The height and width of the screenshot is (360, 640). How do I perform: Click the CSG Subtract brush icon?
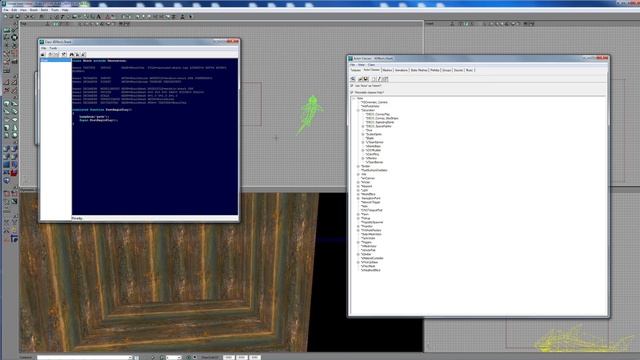[14, 149]
